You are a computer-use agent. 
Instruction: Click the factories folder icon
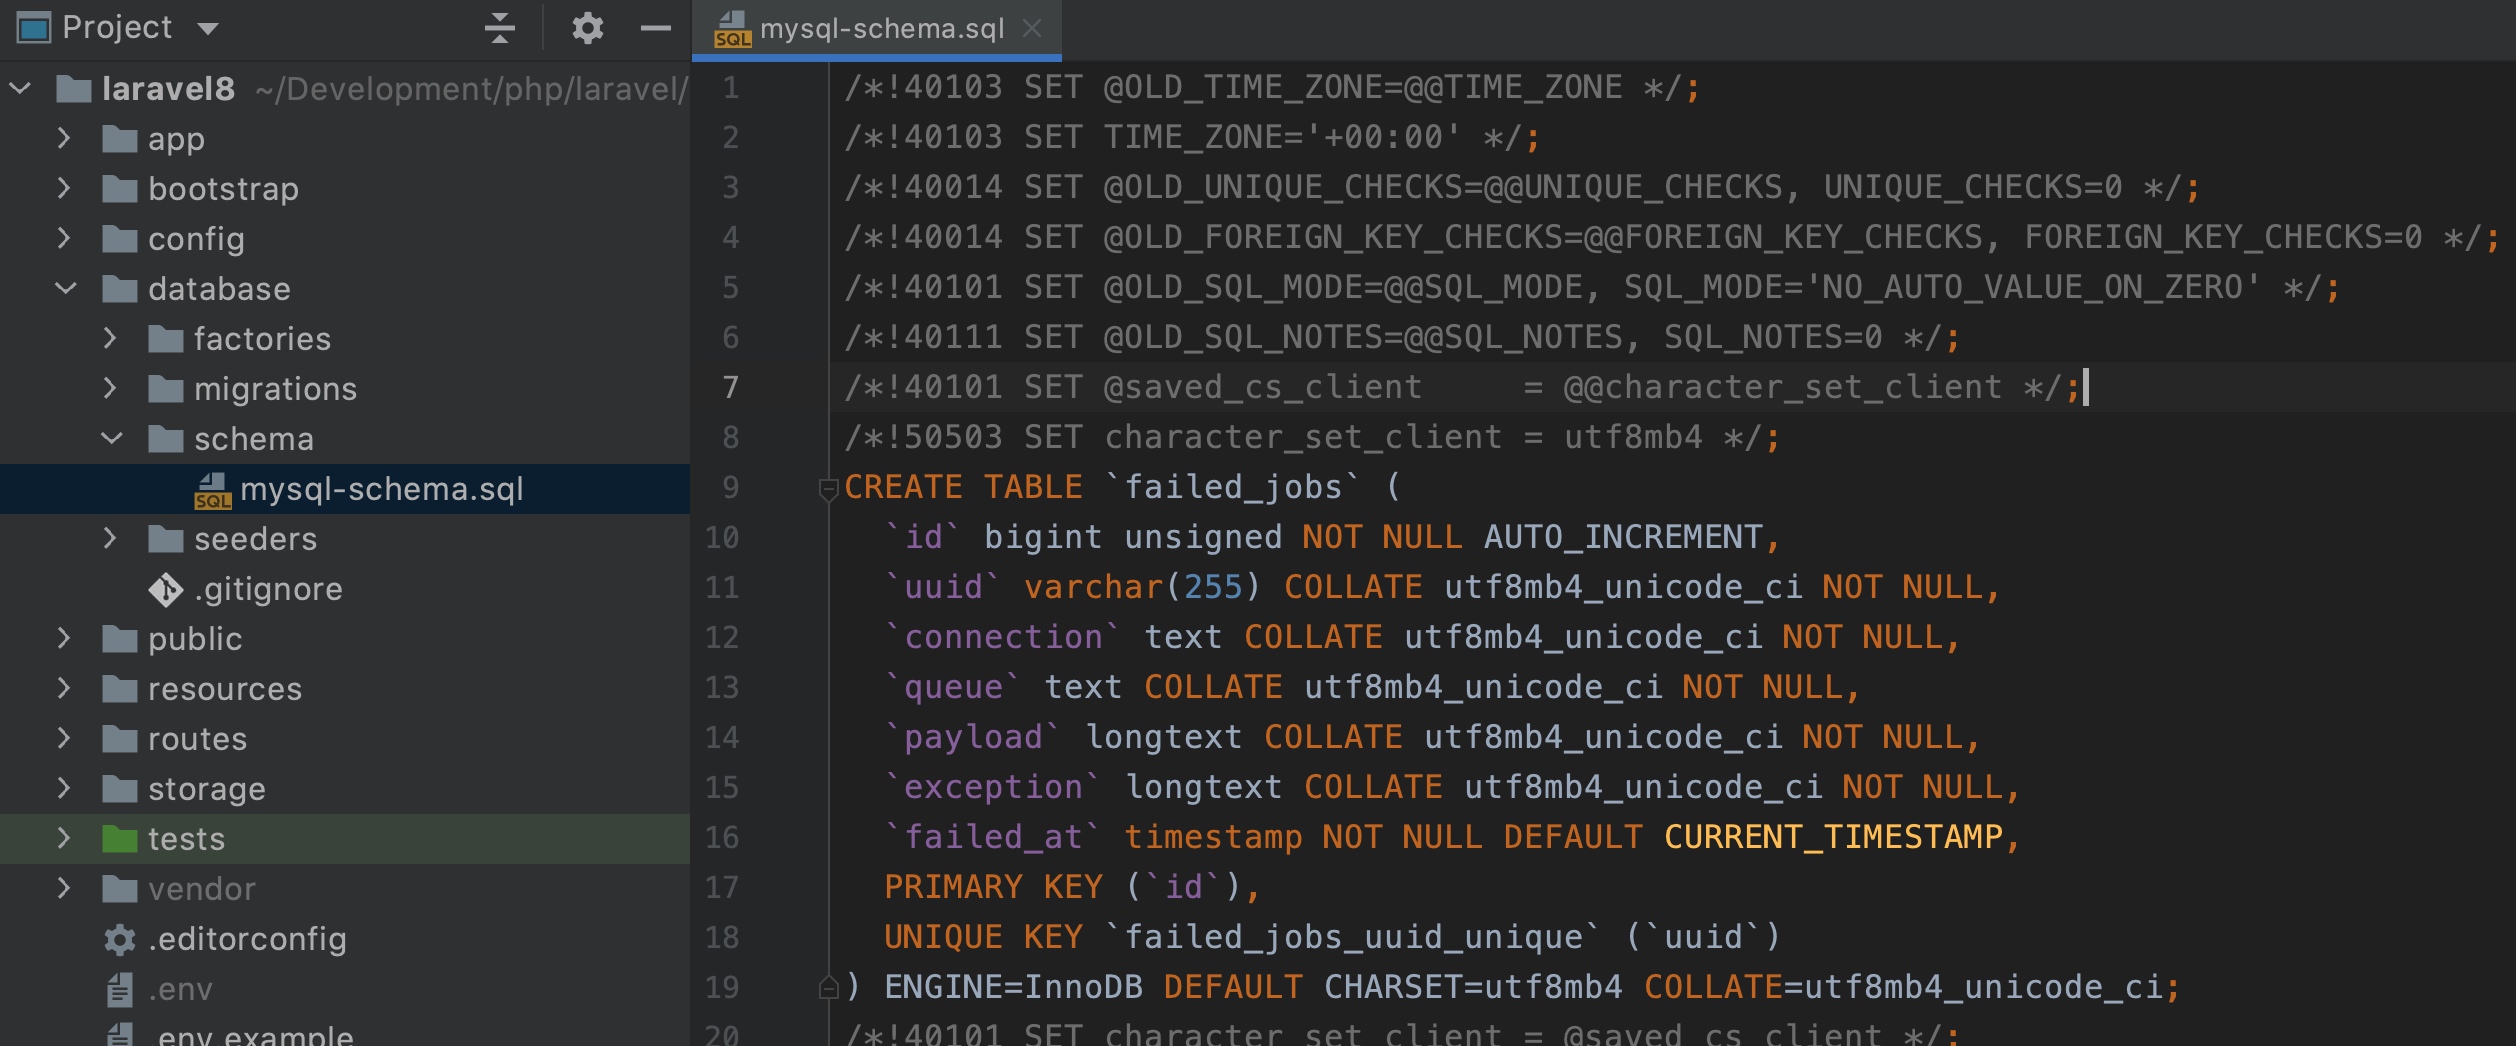tap(166, 338)
